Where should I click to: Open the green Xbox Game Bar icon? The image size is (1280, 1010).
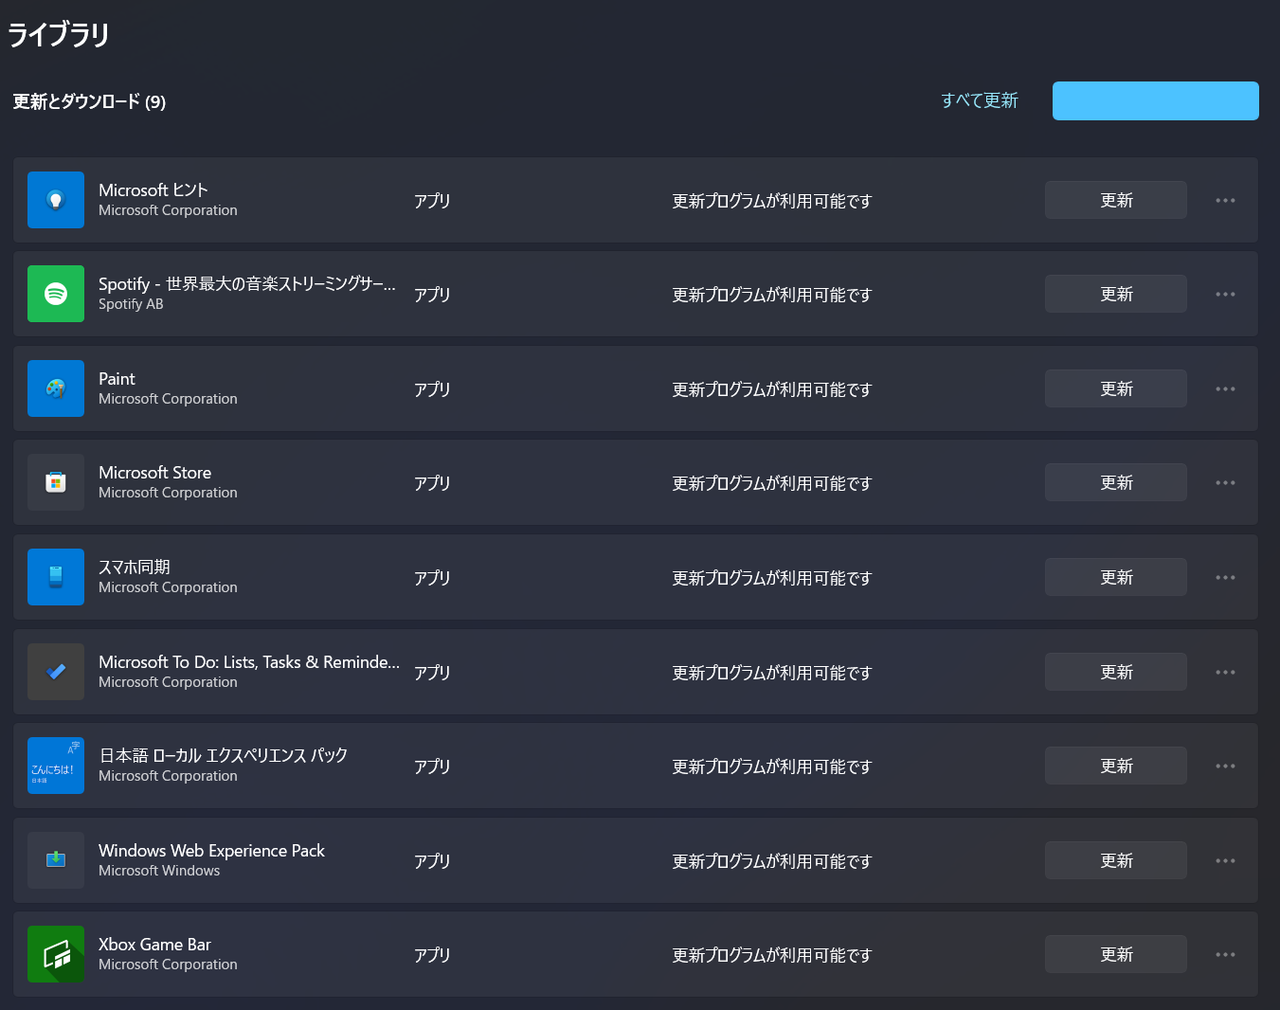56,955
